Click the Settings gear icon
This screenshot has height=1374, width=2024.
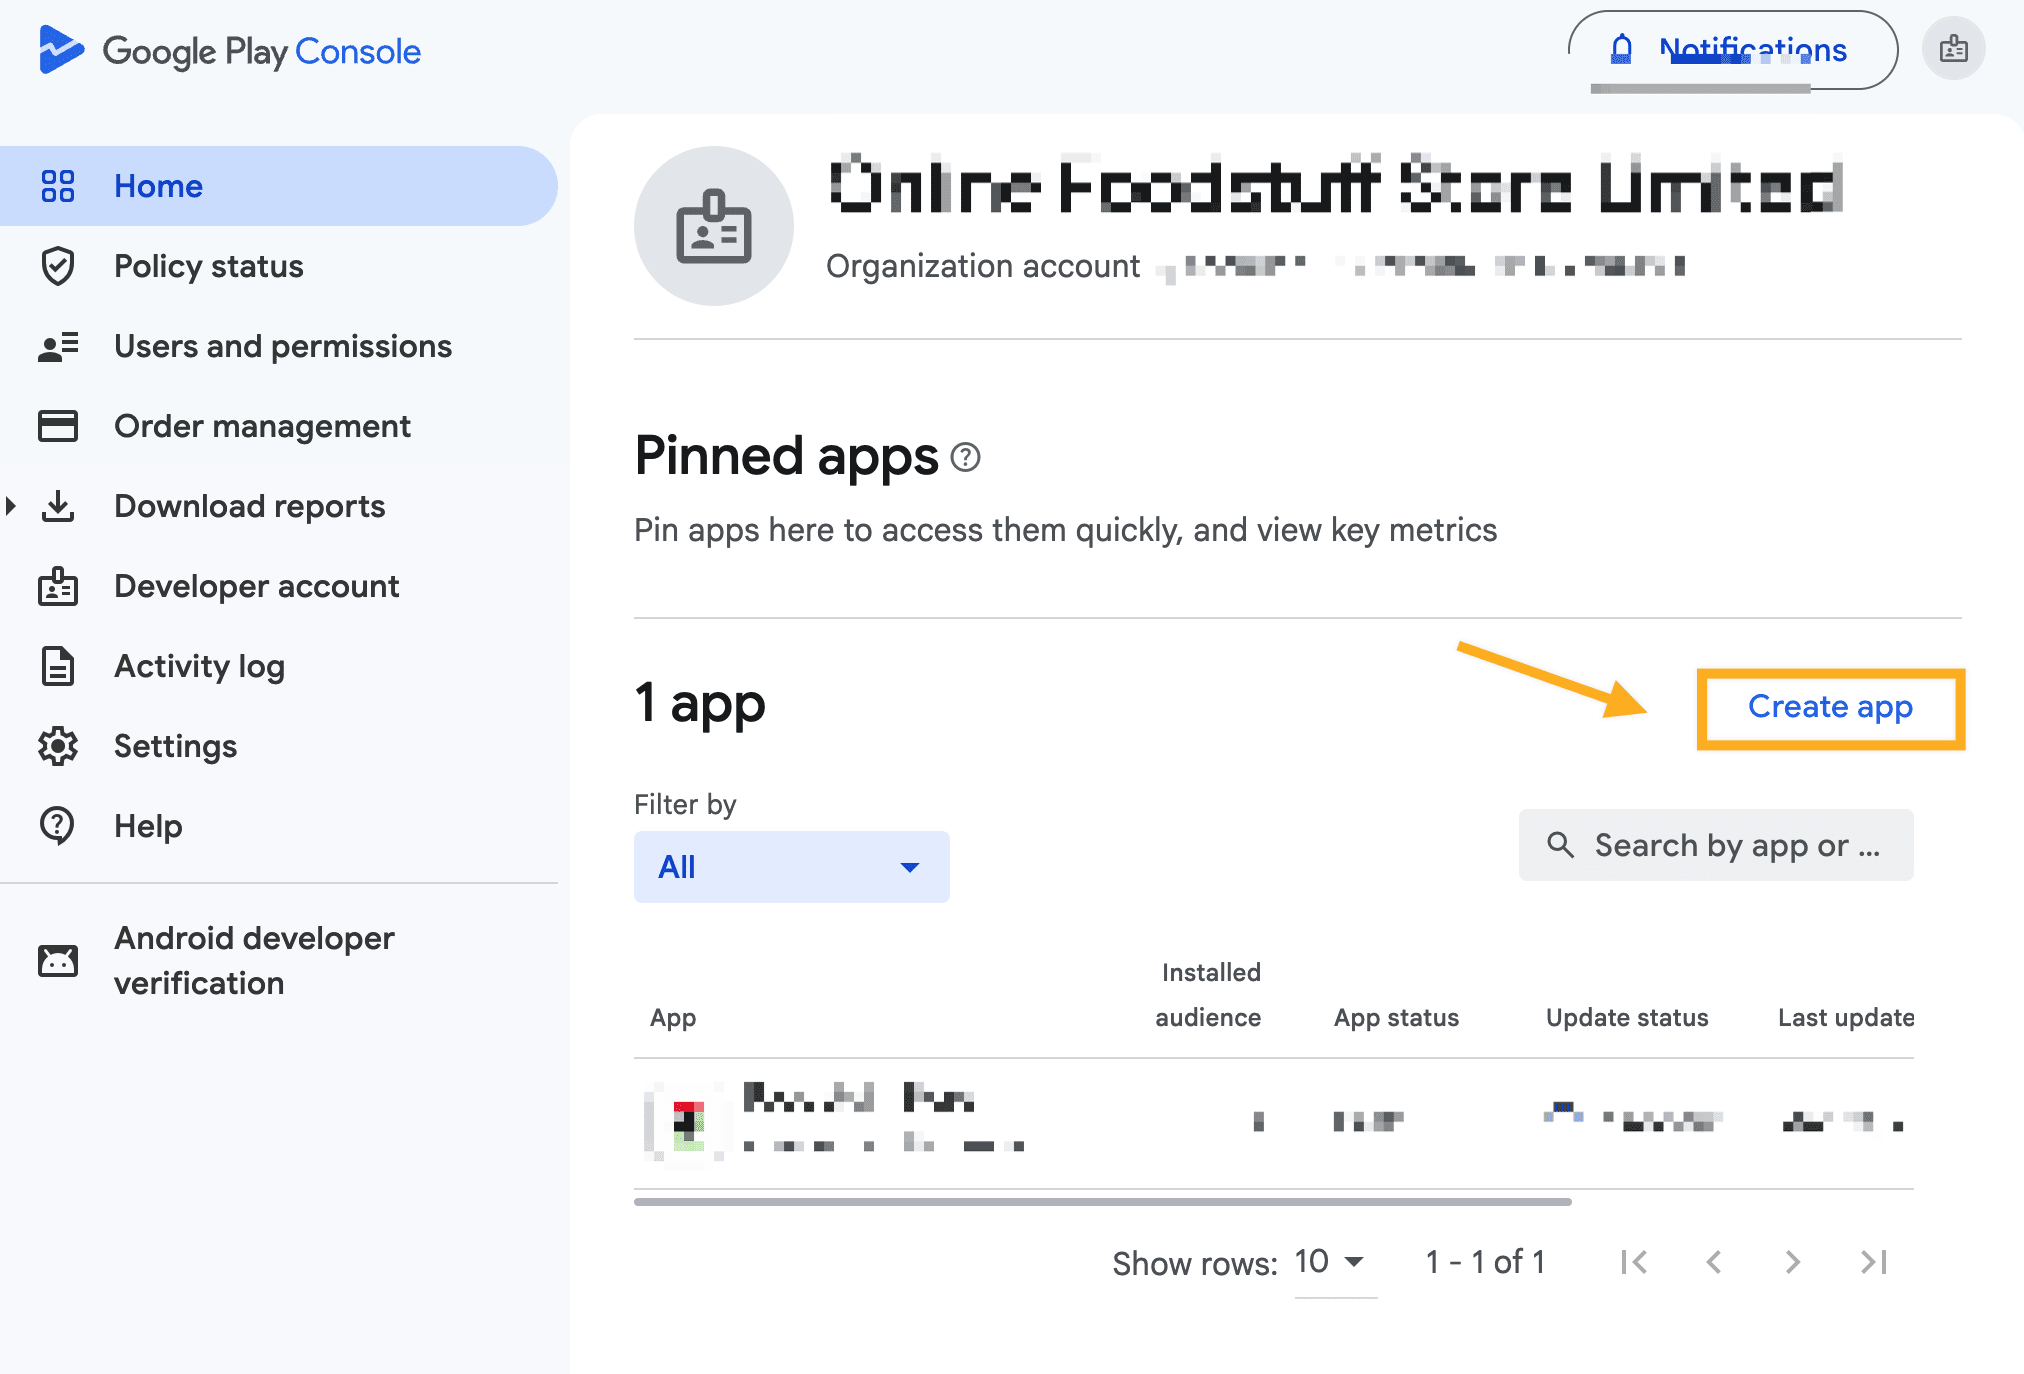[x=58, y=746]
